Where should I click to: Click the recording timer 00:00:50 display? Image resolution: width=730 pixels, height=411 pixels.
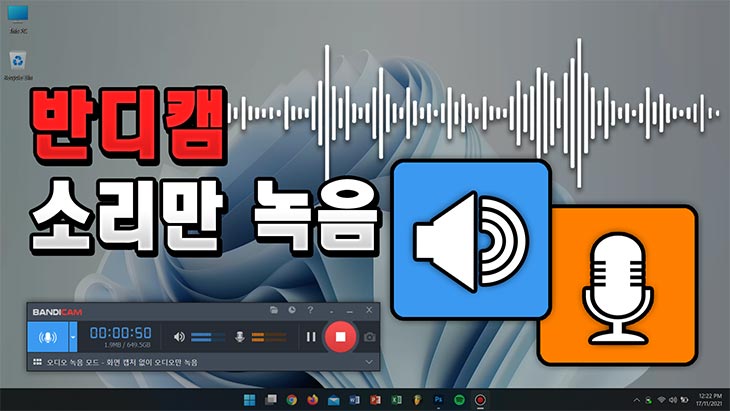[x=120, y=333]
